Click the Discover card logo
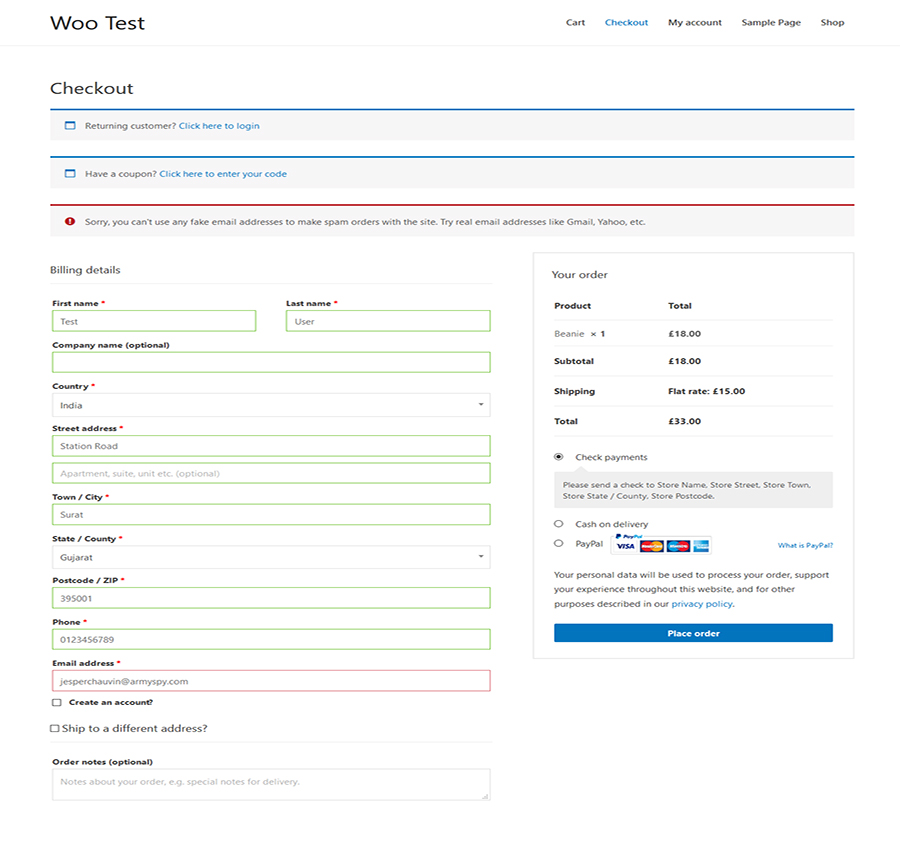 [677, 546]
